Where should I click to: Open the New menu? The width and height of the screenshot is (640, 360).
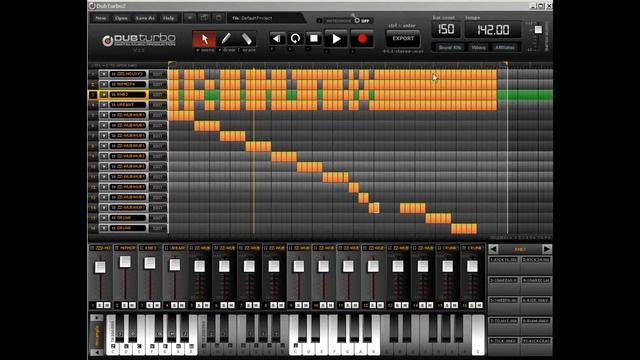[x=100, y=18]
